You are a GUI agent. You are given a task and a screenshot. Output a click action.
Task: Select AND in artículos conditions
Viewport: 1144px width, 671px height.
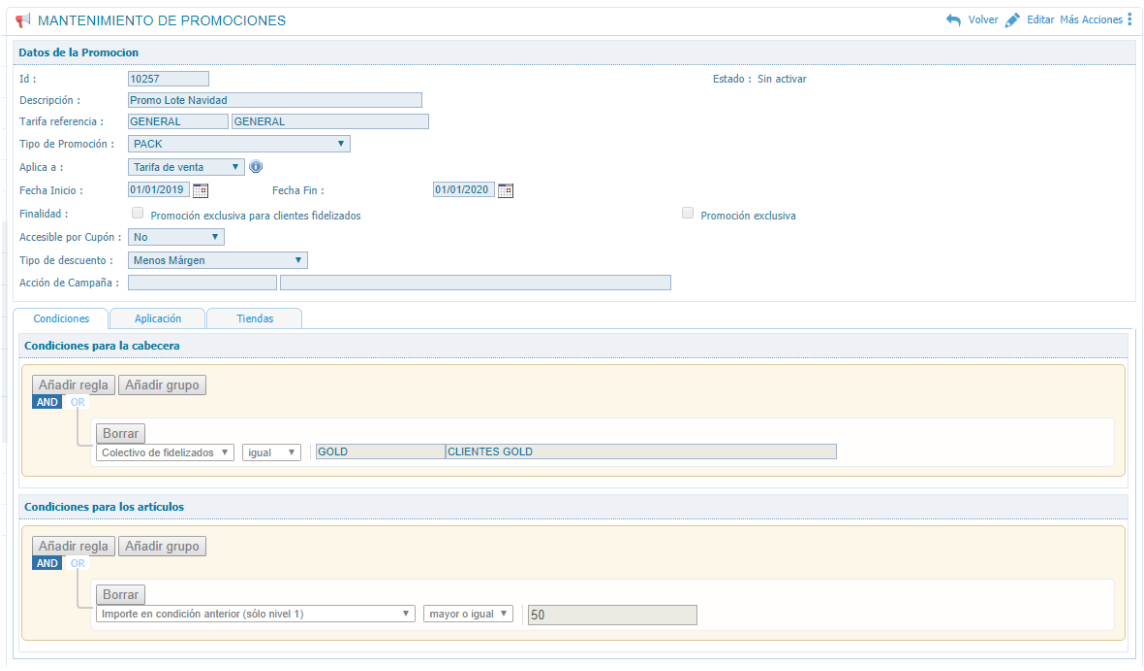[x=47, y=563]
